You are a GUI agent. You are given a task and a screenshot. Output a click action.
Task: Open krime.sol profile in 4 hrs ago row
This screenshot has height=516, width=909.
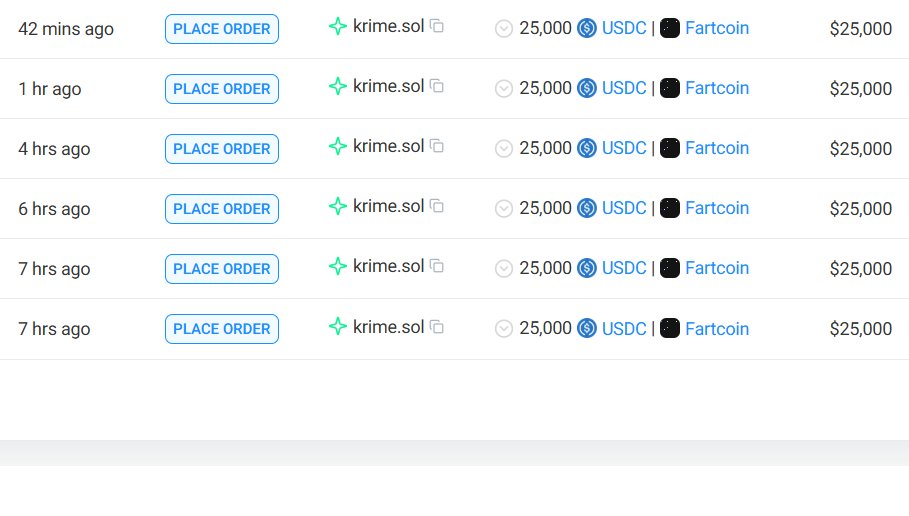(x=388, y=146)
